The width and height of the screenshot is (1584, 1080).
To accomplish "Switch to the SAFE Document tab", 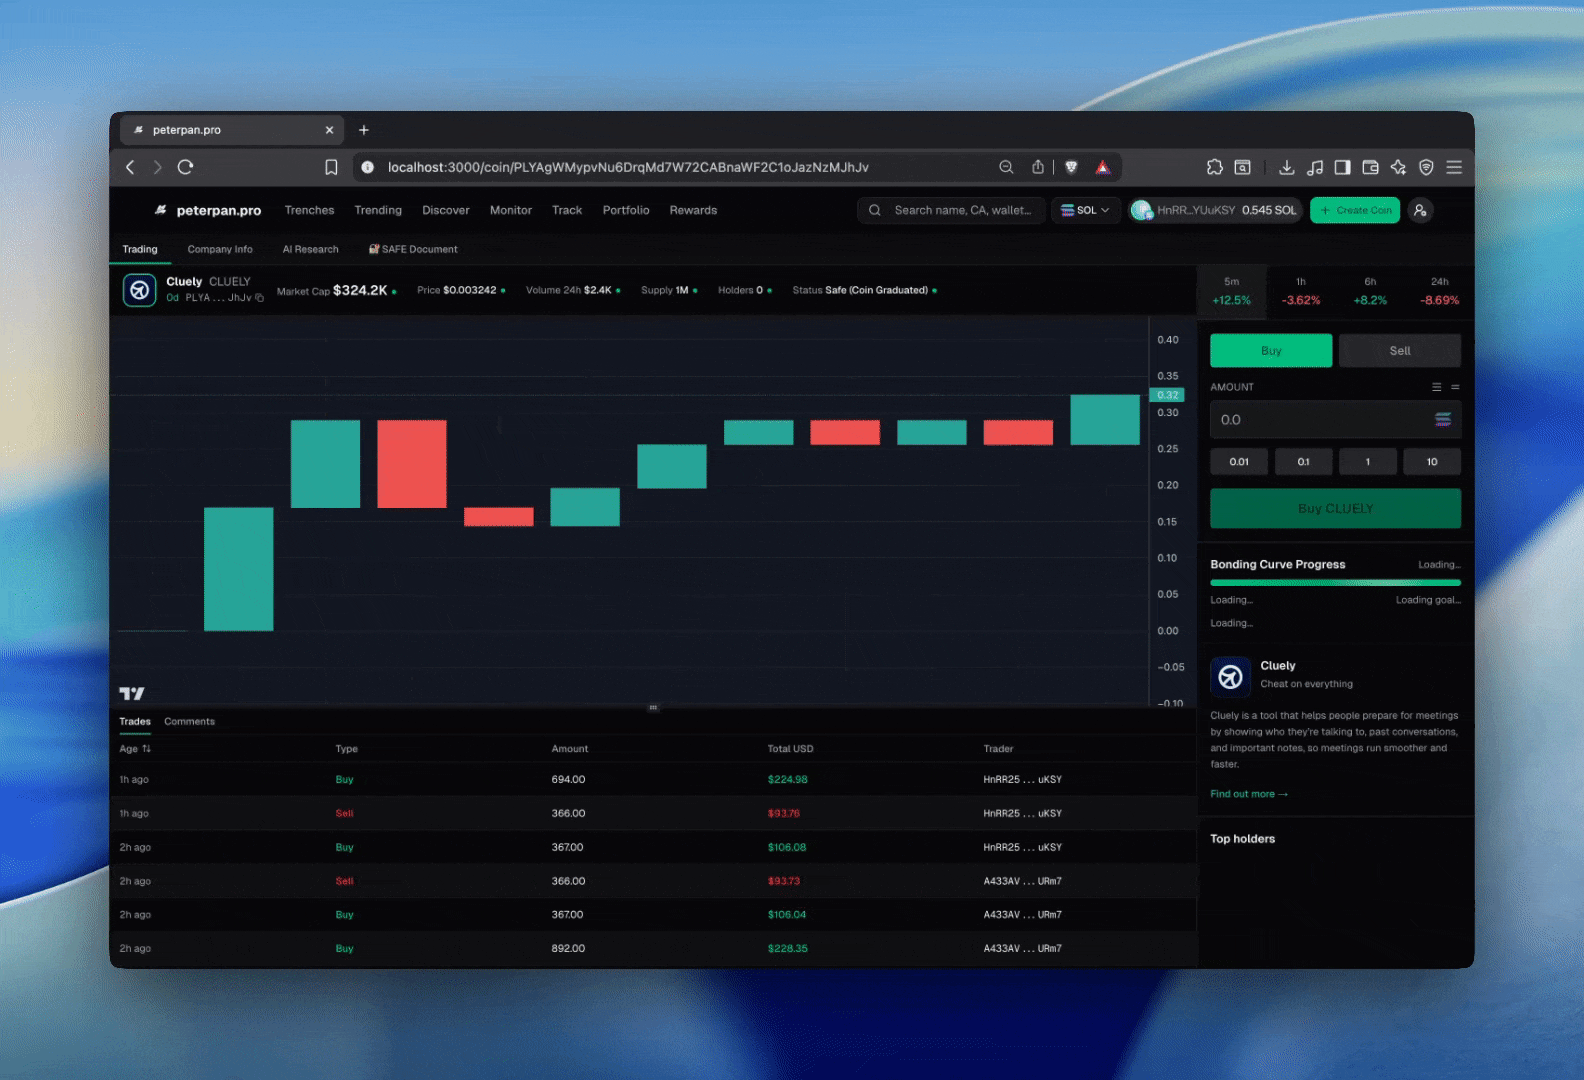I will point(413,249).
